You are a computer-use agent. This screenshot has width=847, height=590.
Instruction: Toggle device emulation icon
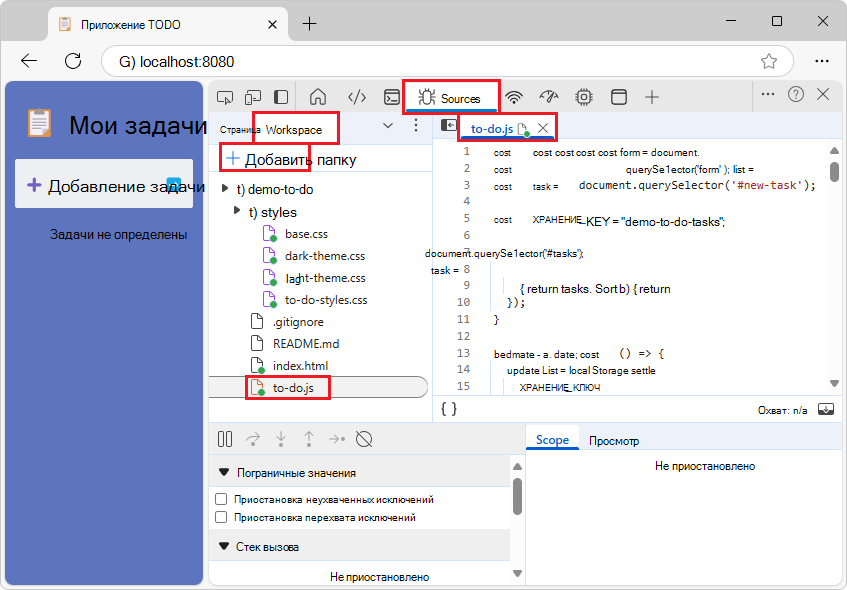(x=253, y=97)
